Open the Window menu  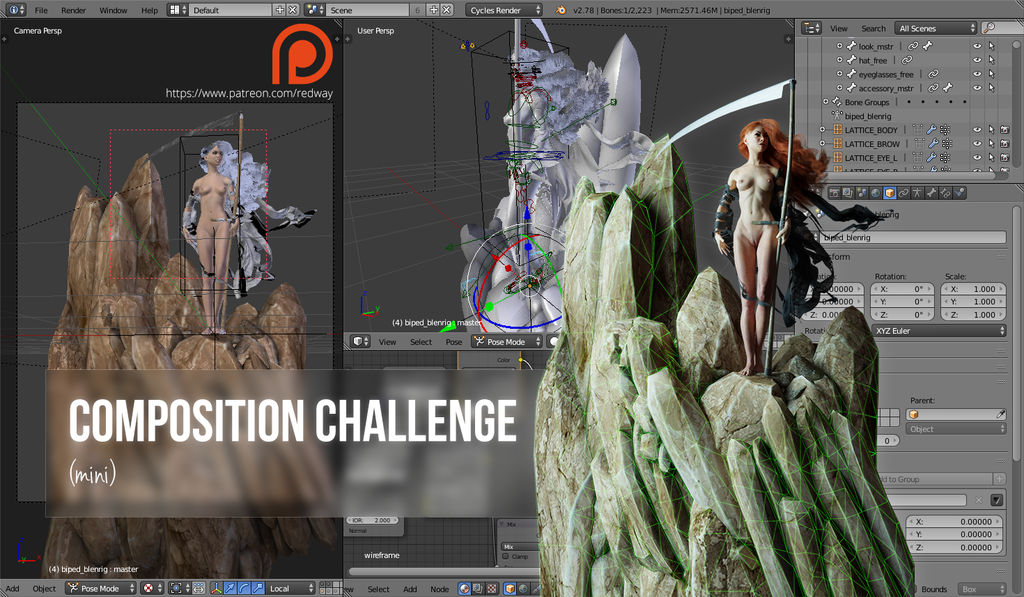coord(113,10)
